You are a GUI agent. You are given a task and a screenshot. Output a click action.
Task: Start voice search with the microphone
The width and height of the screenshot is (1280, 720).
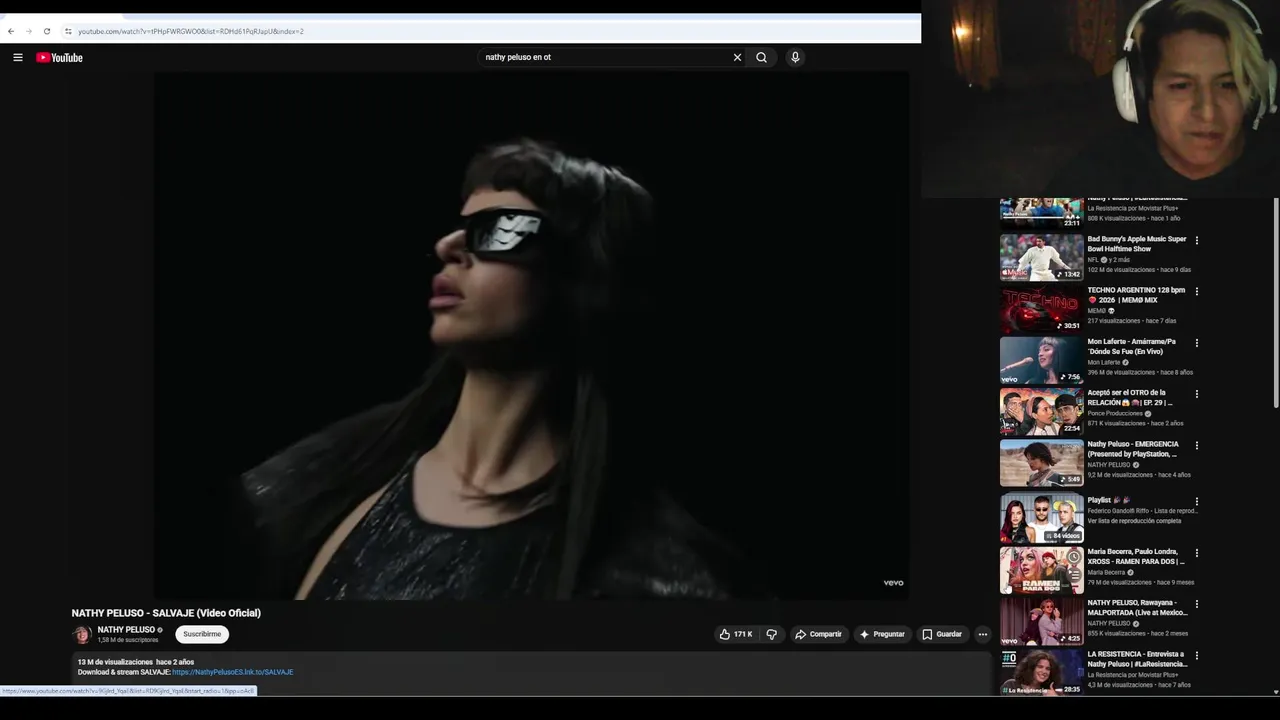pos(795,57)
